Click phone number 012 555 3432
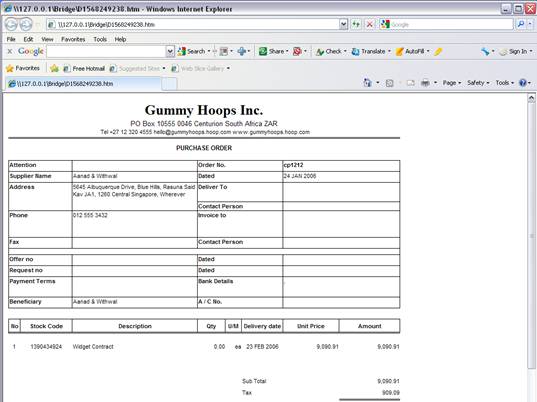The width and height of the screenshot is (537, 402). [x=90, y=215]
